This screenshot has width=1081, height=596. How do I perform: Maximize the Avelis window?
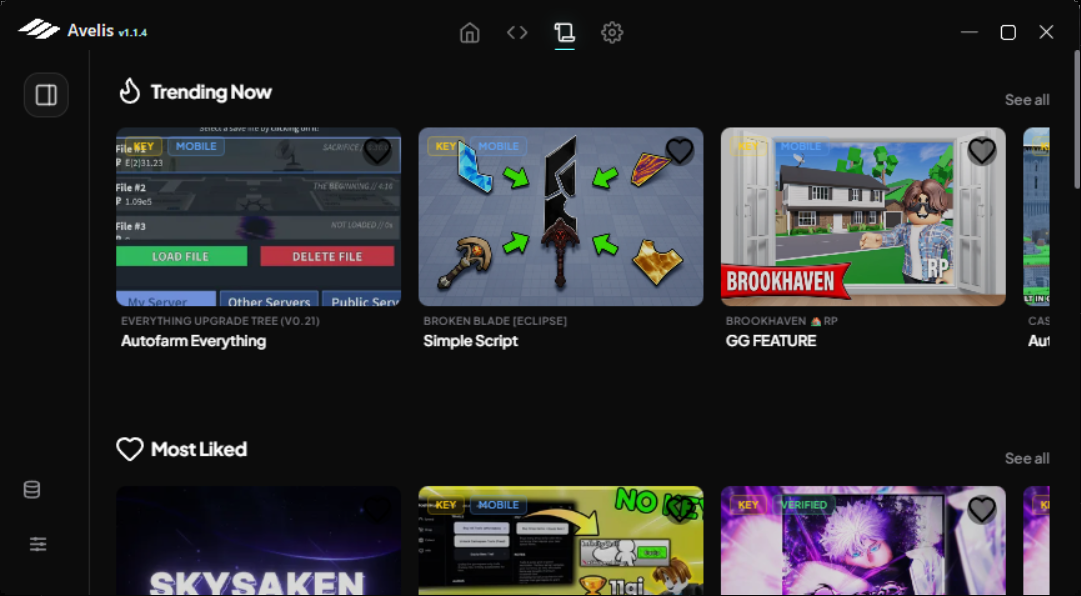1008,32
